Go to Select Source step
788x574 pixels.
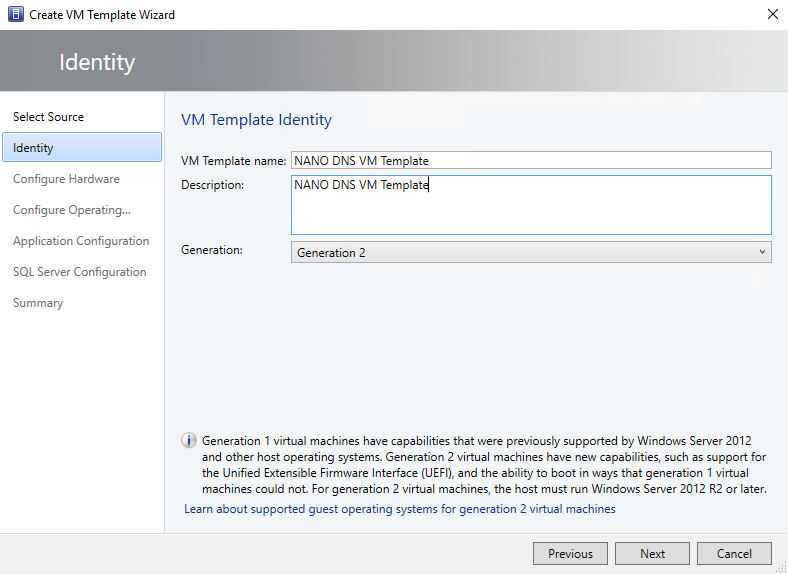48,117
